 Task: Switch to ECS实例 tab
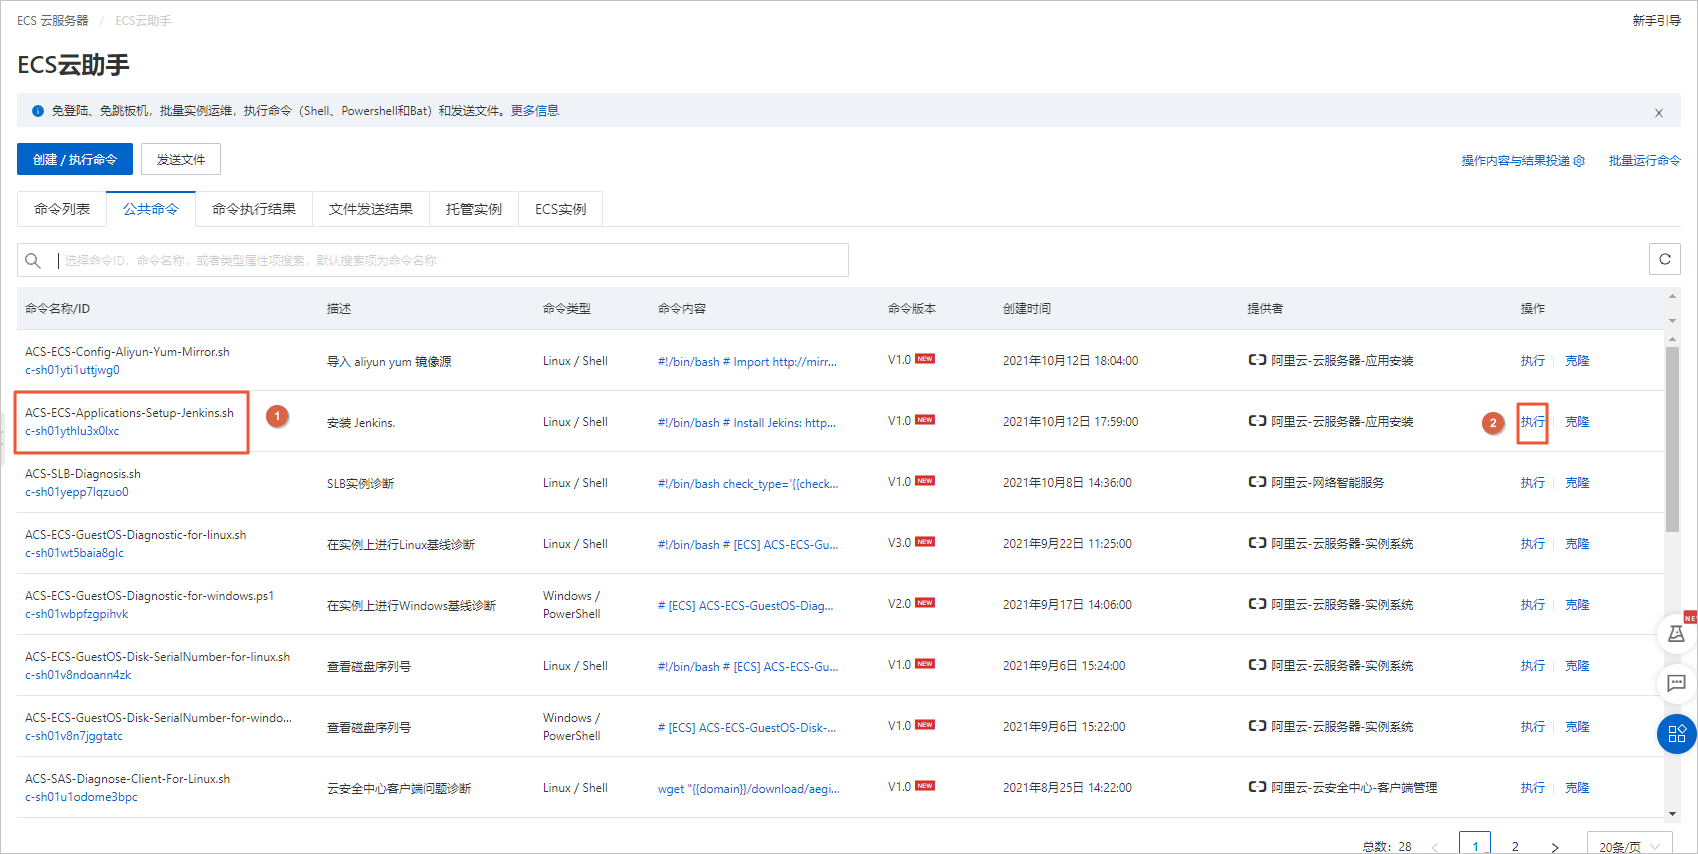[561, 209]
